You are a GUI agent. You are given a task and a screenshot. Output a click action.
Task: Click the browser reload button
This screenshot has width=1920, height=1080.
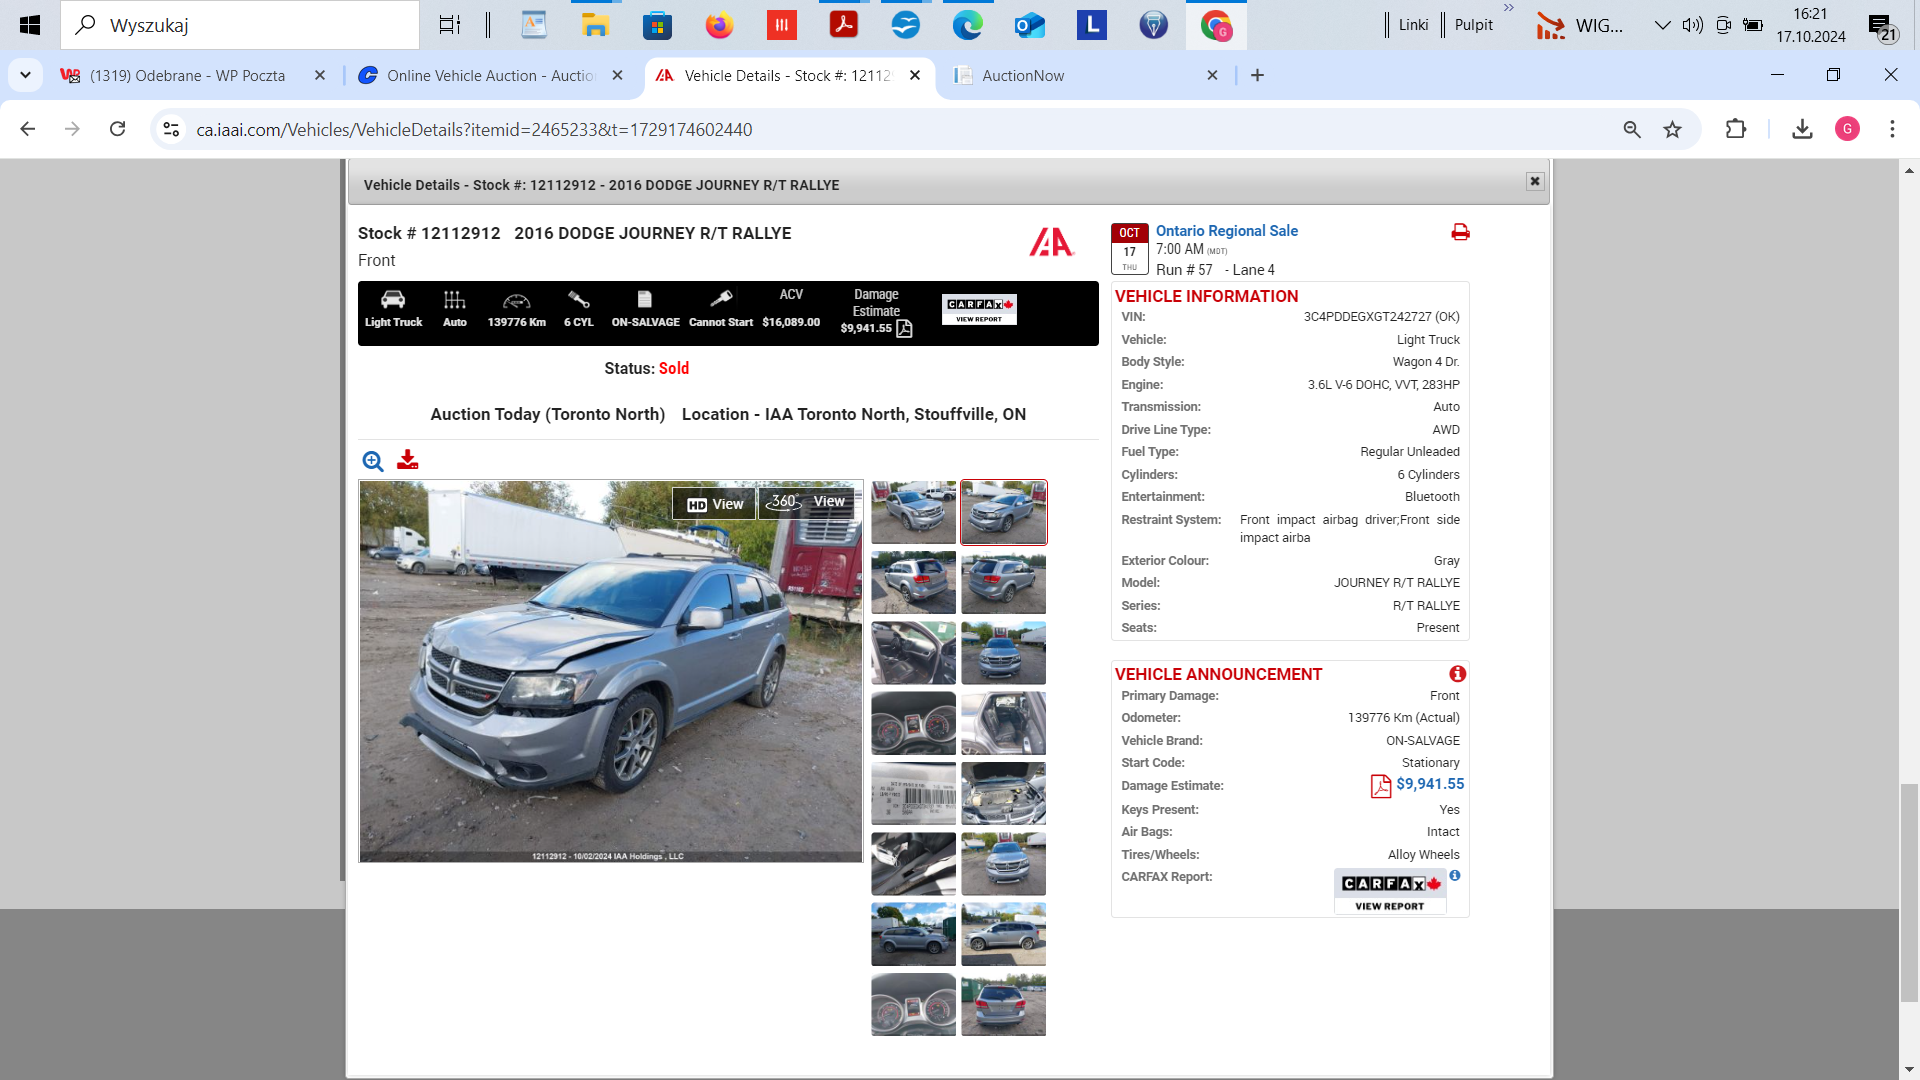click(x=117, y=129)
